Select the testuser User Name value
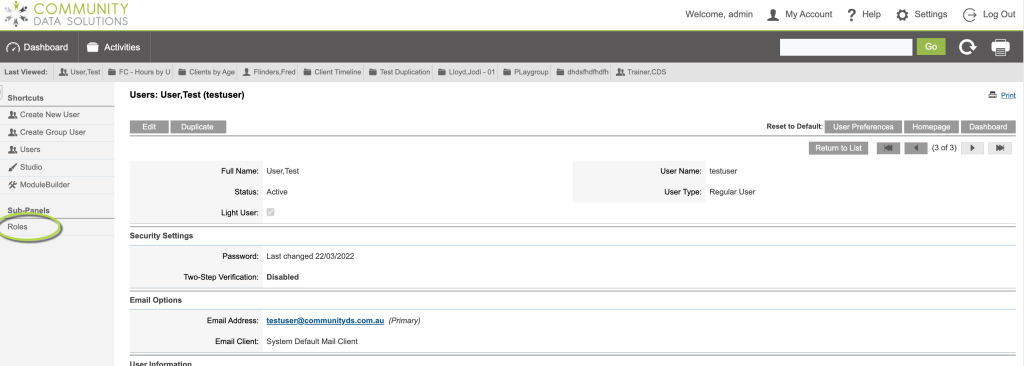Viewport: 1024px width, 366px height. click(x=723, y=171)
